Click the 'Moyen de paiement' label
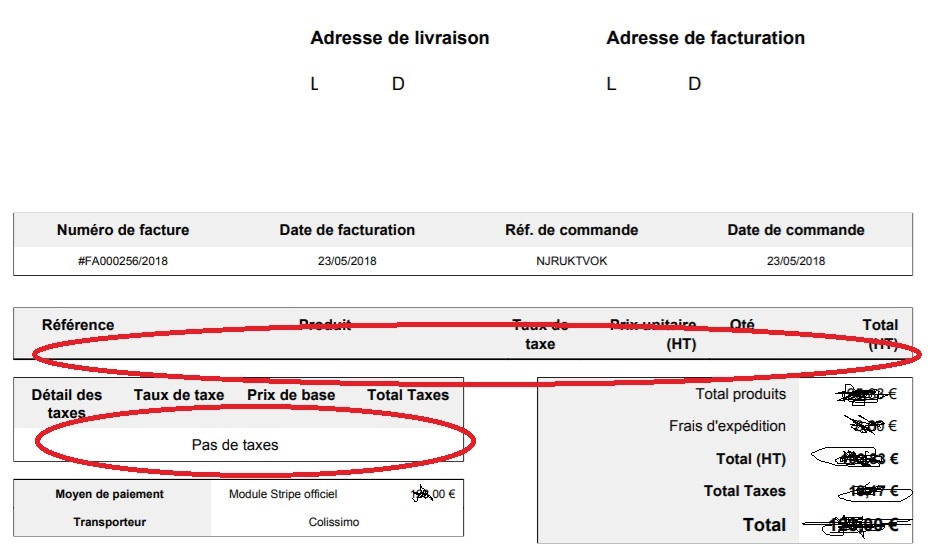 click(x=109, y=494)
